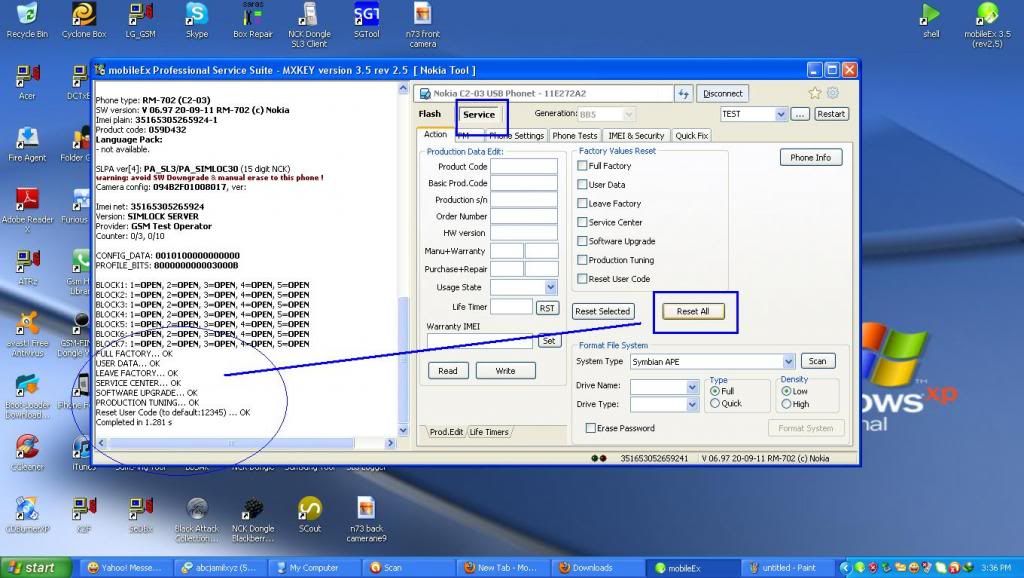Switch to untitled - Paint taskbar item

click(x=788, y=568)
